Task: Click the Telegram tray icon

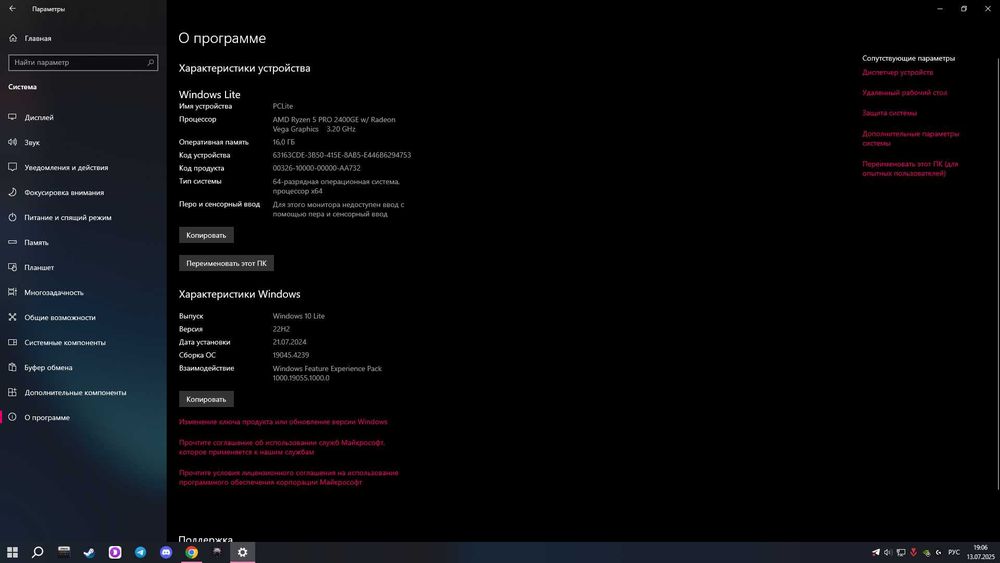Action: (876, 552)
